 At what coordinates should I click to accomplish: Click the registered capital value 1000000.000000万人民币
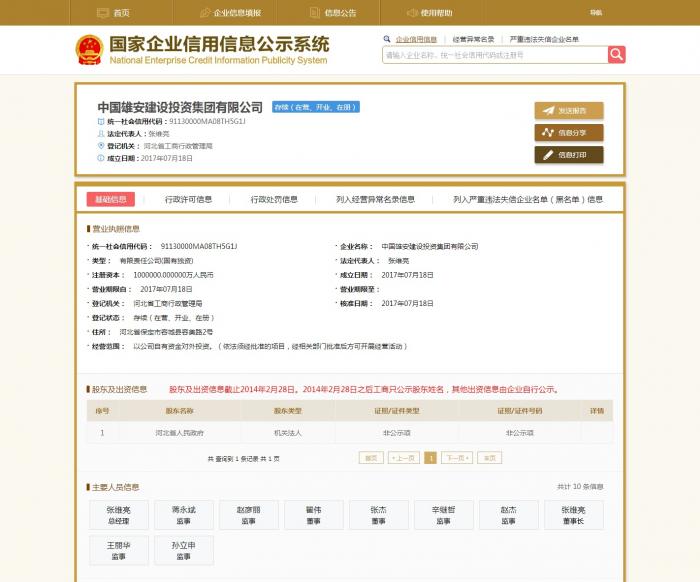173,275
